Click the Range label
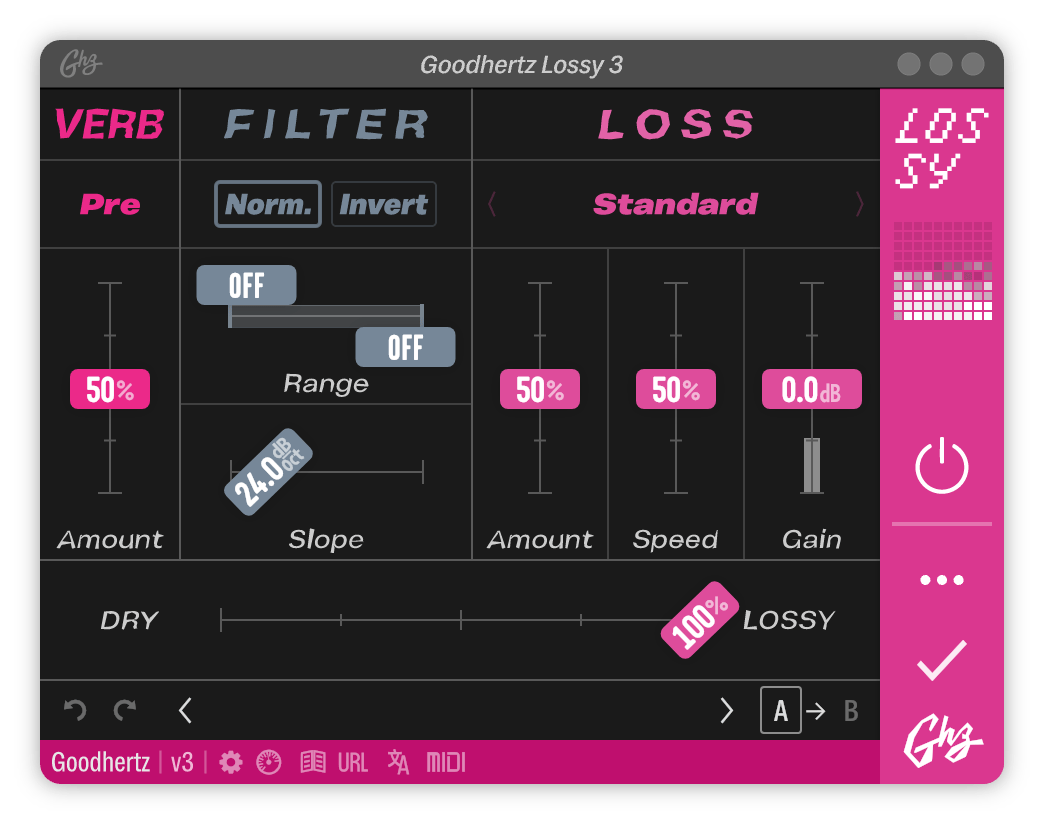This screenshot has width=1044, height=824. pyautogui.click(x=326, y=383)
